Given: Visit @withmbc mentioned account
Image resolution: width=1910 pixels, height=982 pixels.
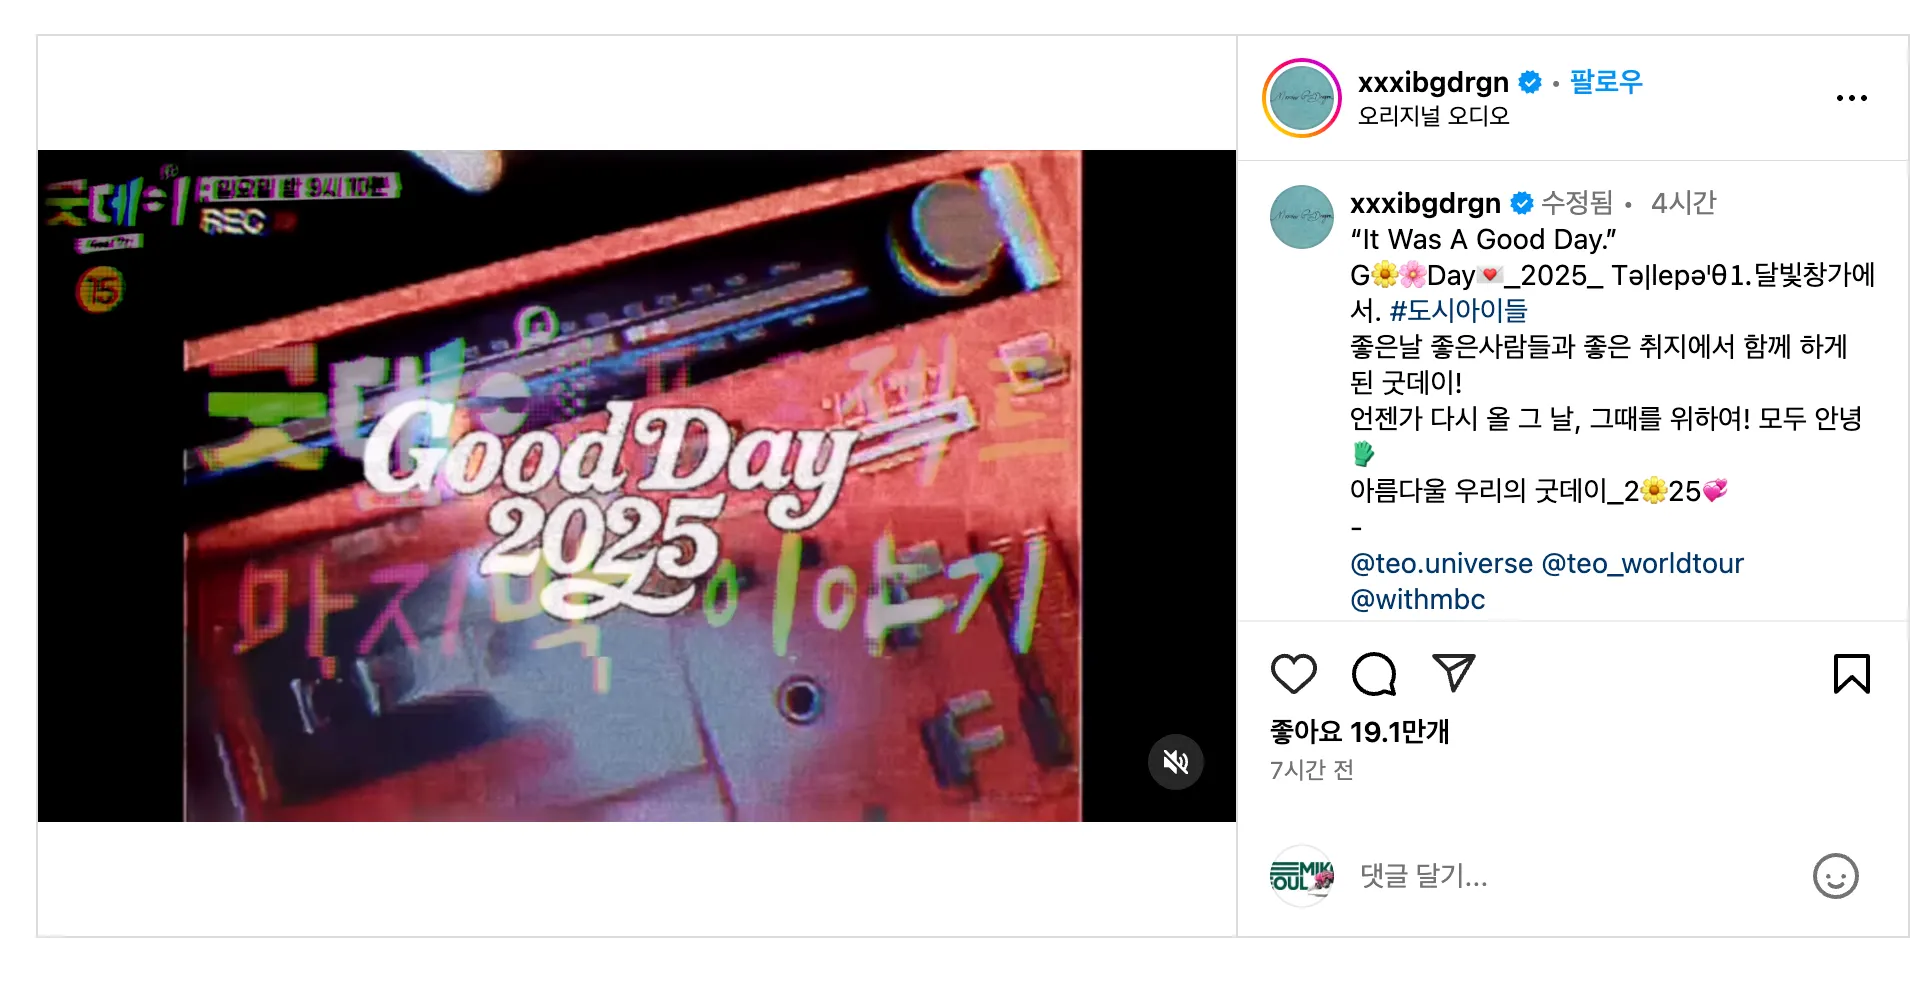Looking at the screenshot, I should [1418, 600].
